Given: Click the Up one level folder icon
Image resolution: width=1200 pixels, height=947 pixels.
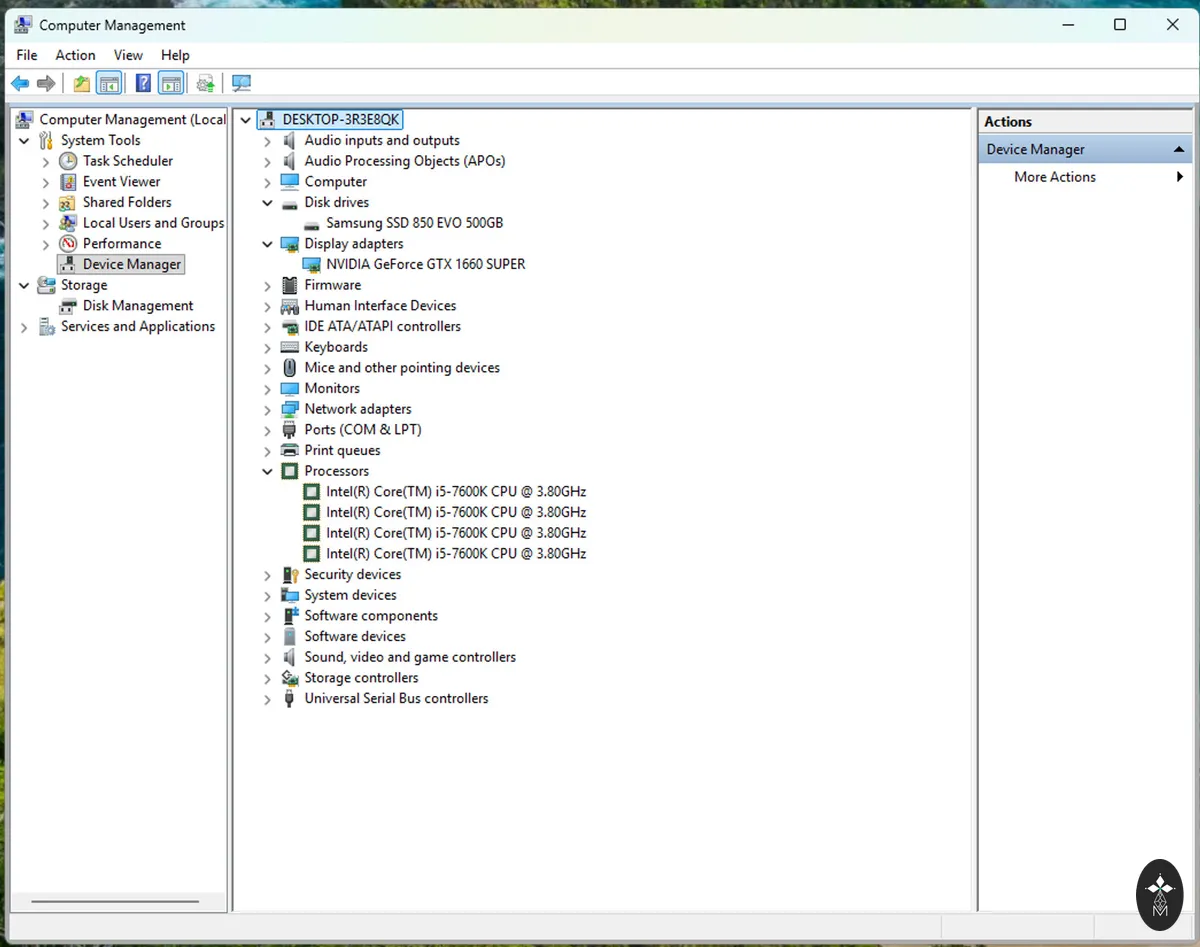Looking at the screenshot, I should click(x=81, y=84).
